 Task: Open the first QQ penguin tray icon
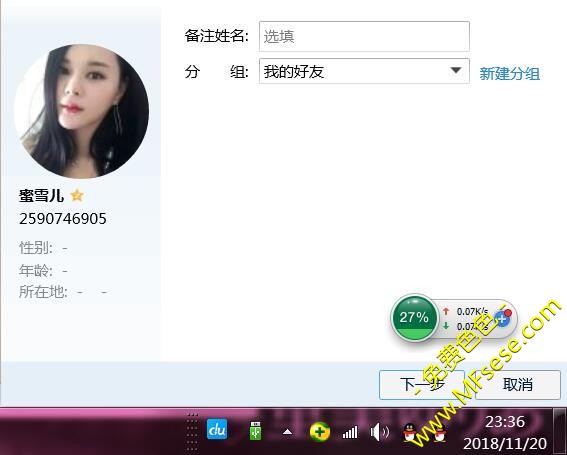(x=411, y=432)
